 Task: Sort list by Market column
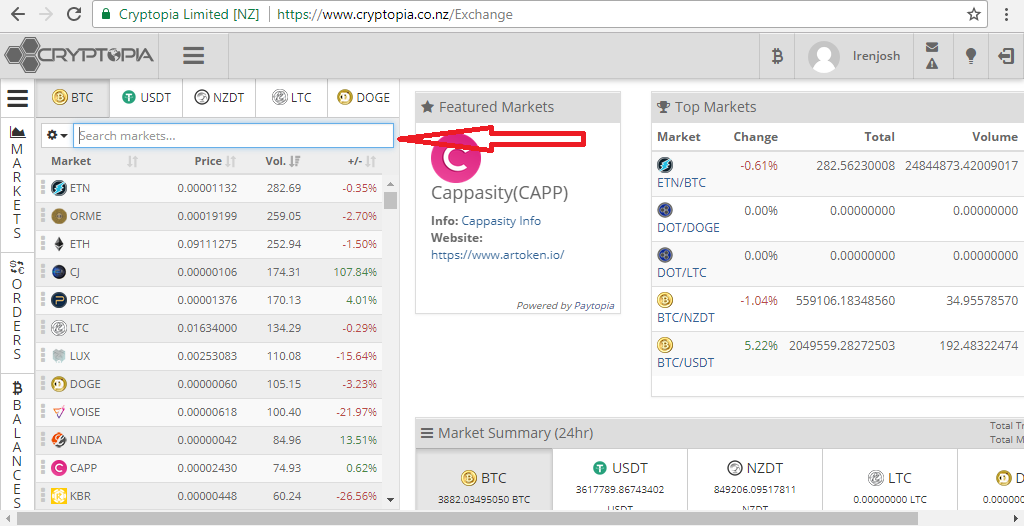coord(93,161)
